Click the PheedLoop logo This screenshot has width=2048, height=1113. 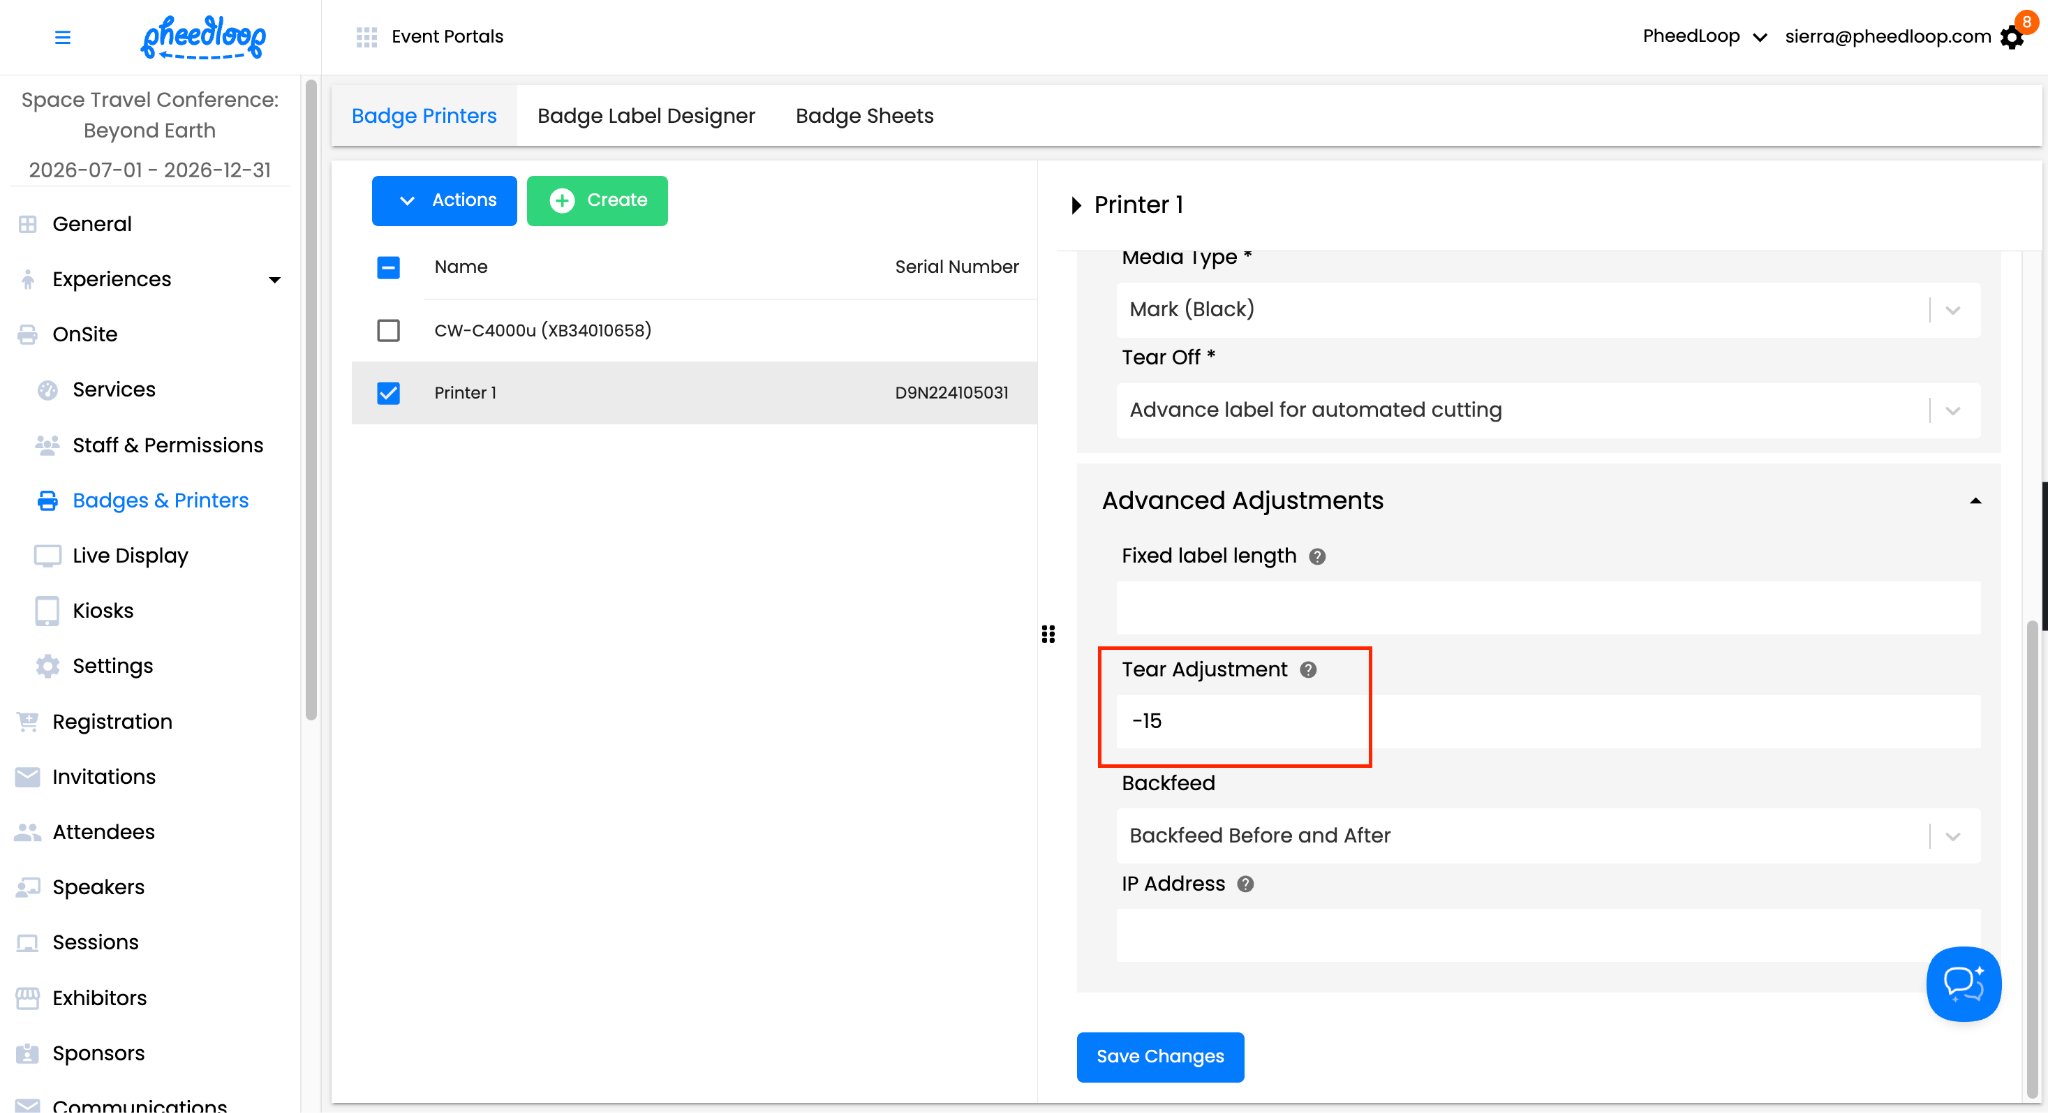pos(204,37)
